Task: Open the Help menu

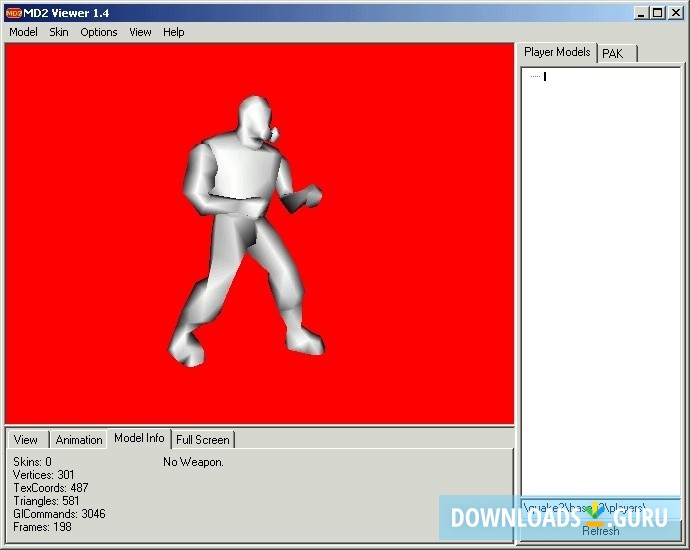Action: 173,32
